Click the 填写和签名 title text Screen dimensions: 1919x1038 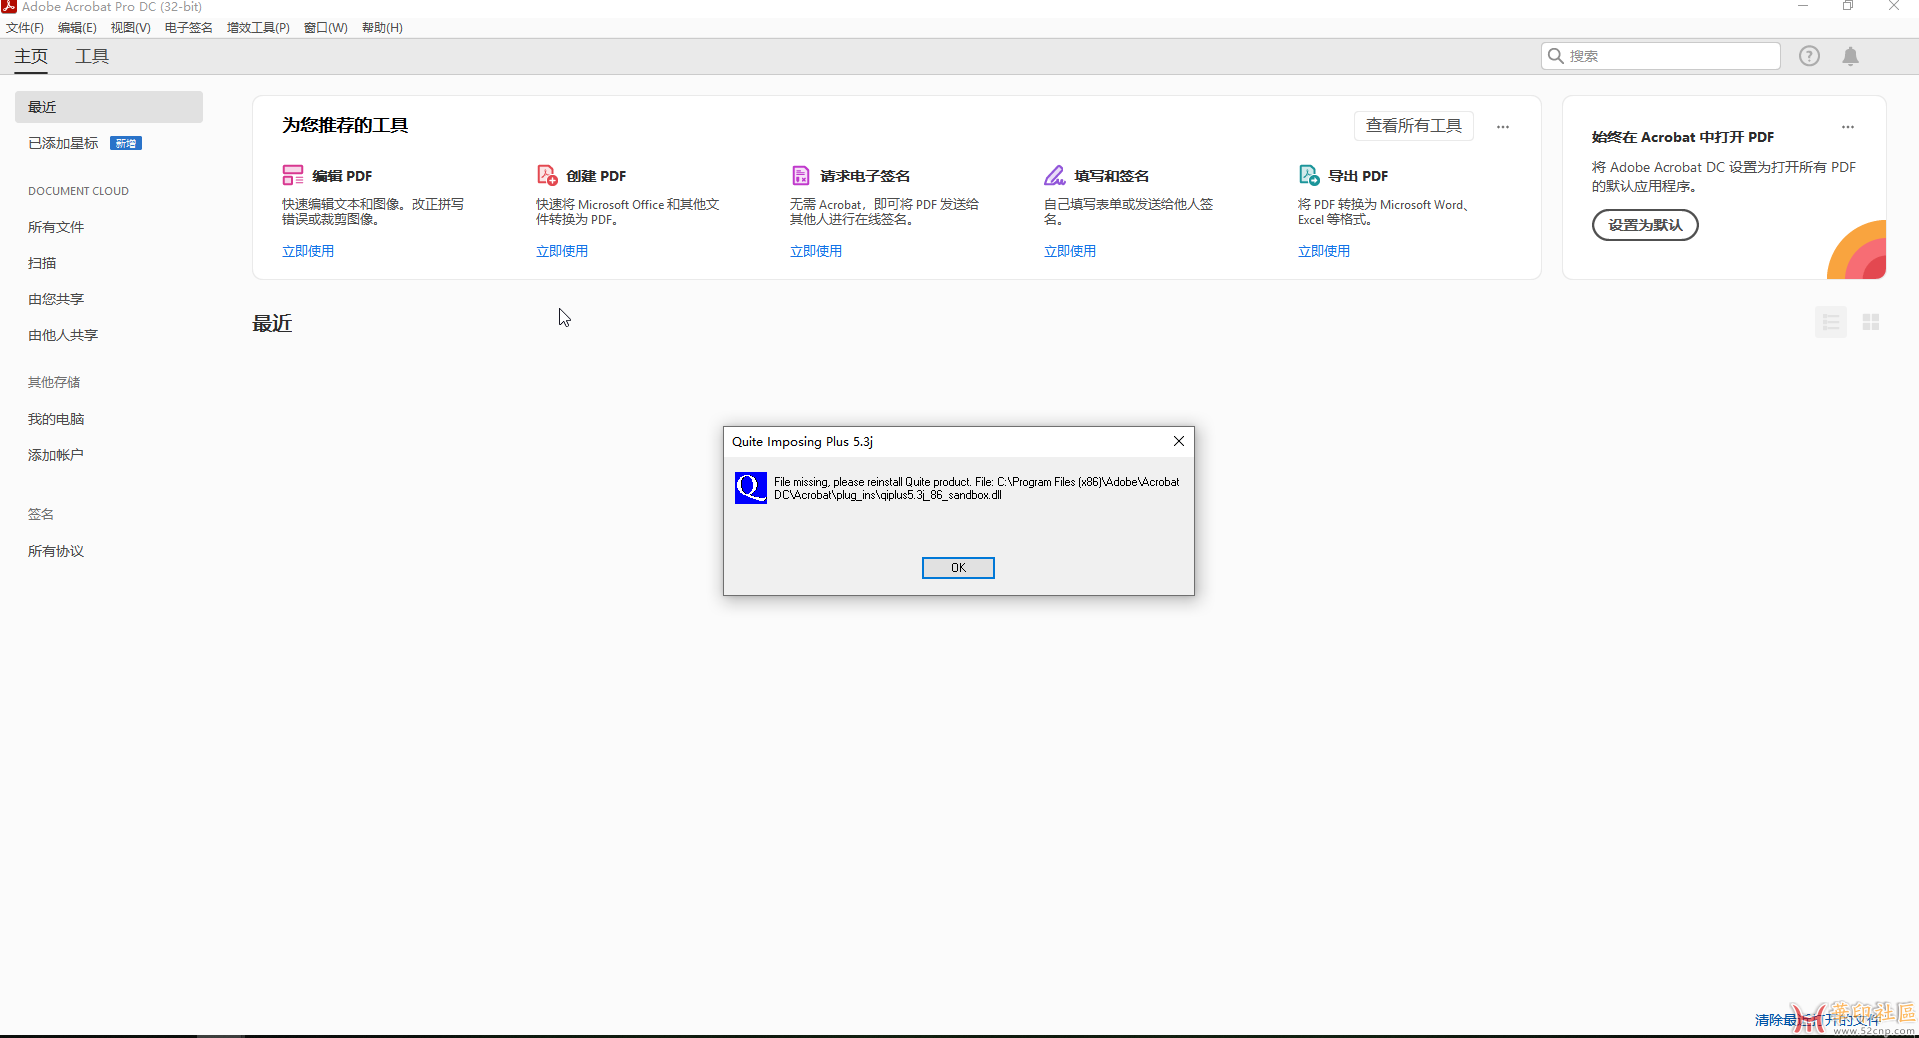click(x=1112, y=176)
